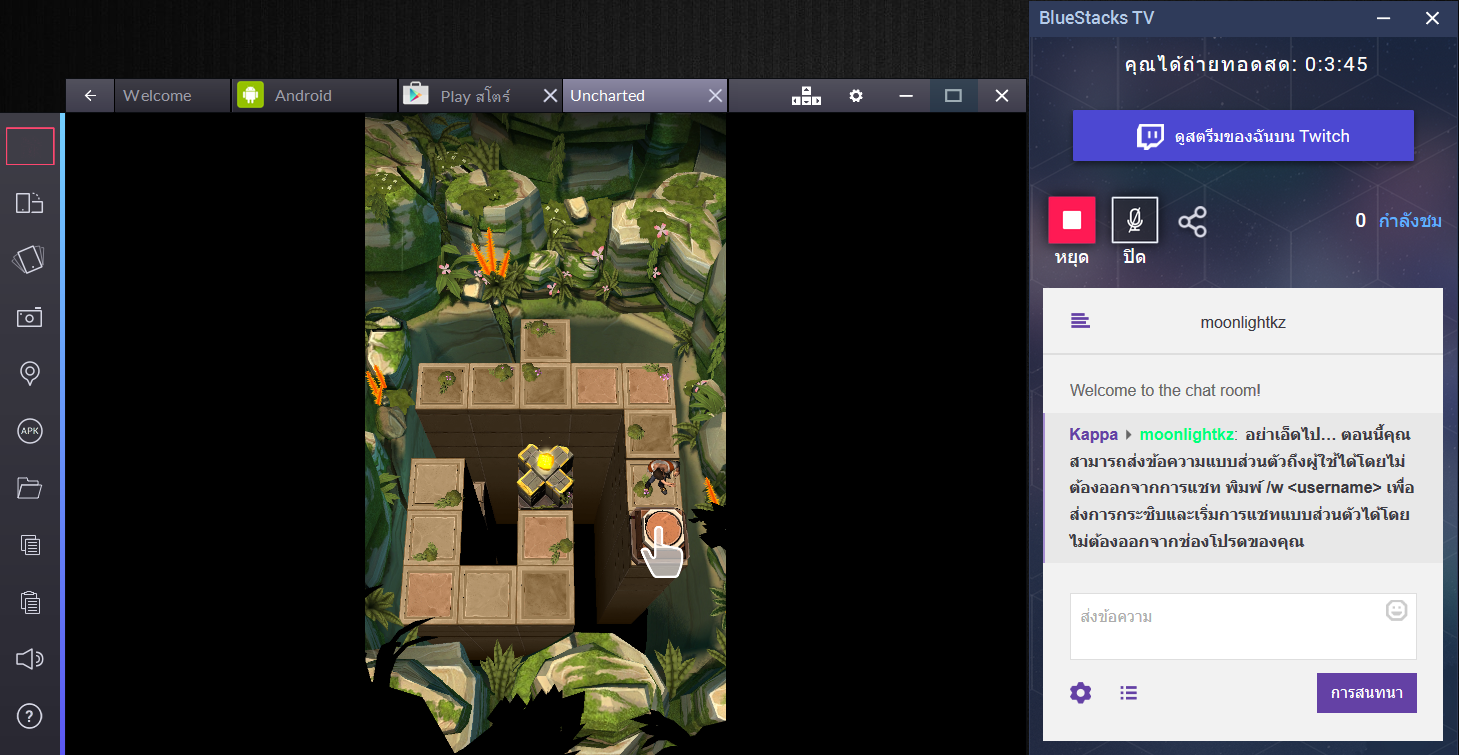The width and height of the screenshot is (1459, 755).
Task: Close the Uncharted tab
Action: click(x=715, y=96)
